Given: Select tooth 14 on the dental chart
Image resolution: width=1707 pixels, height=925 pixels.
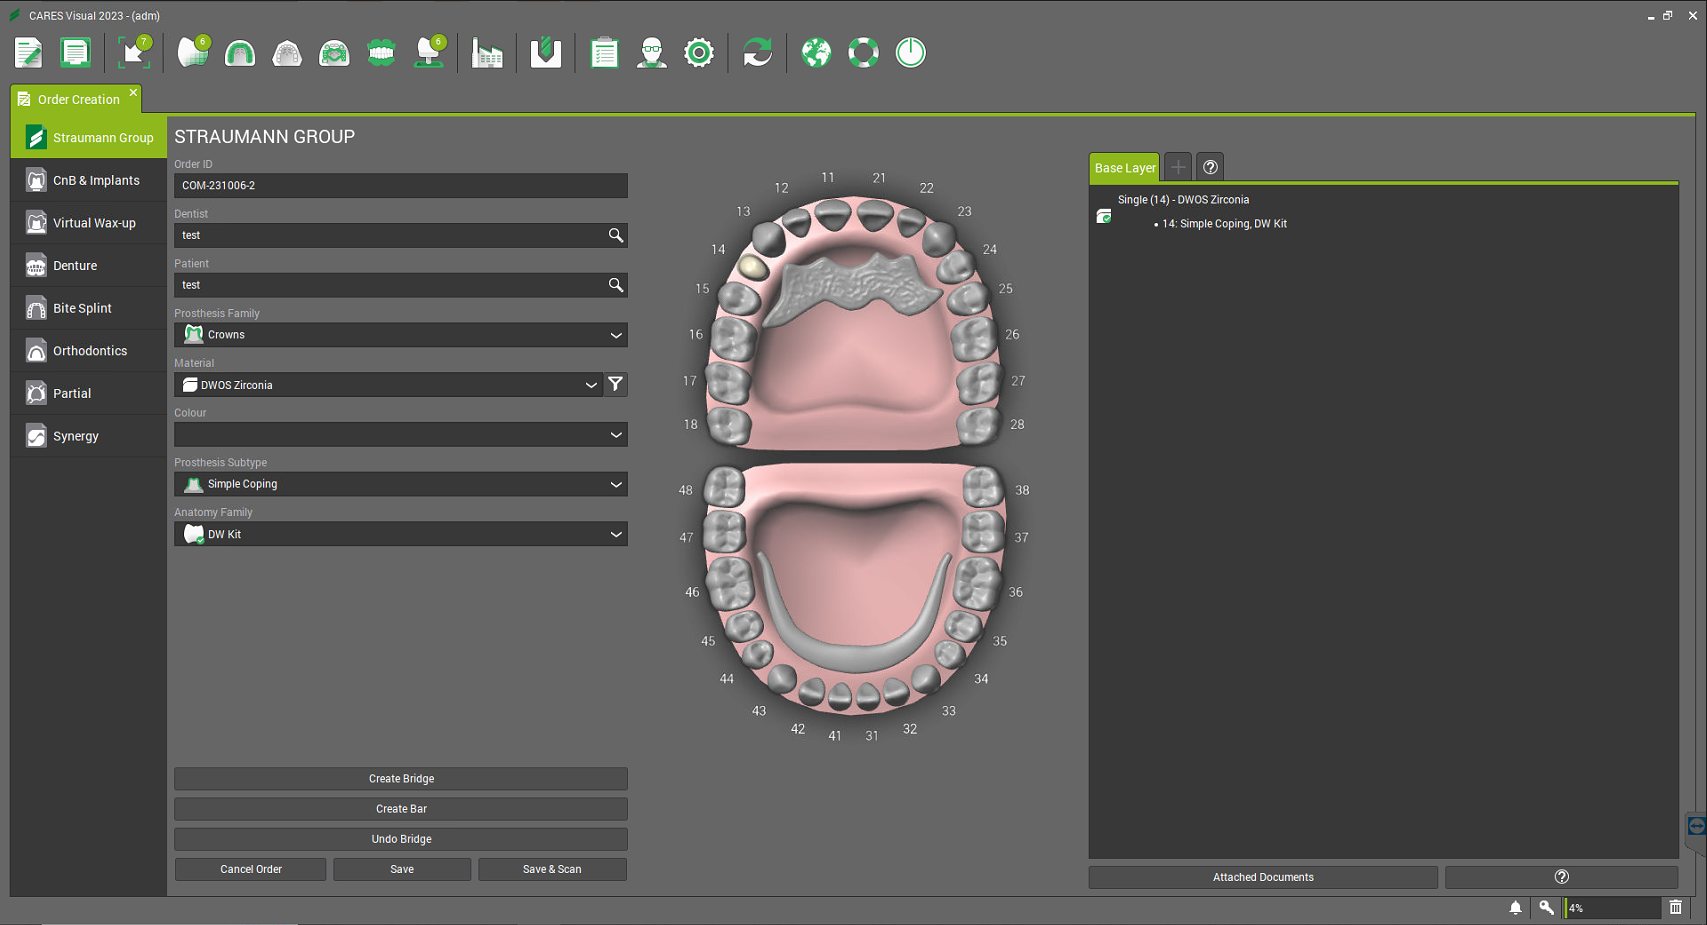Looking at the screenshot, I should tap(752, 267).
